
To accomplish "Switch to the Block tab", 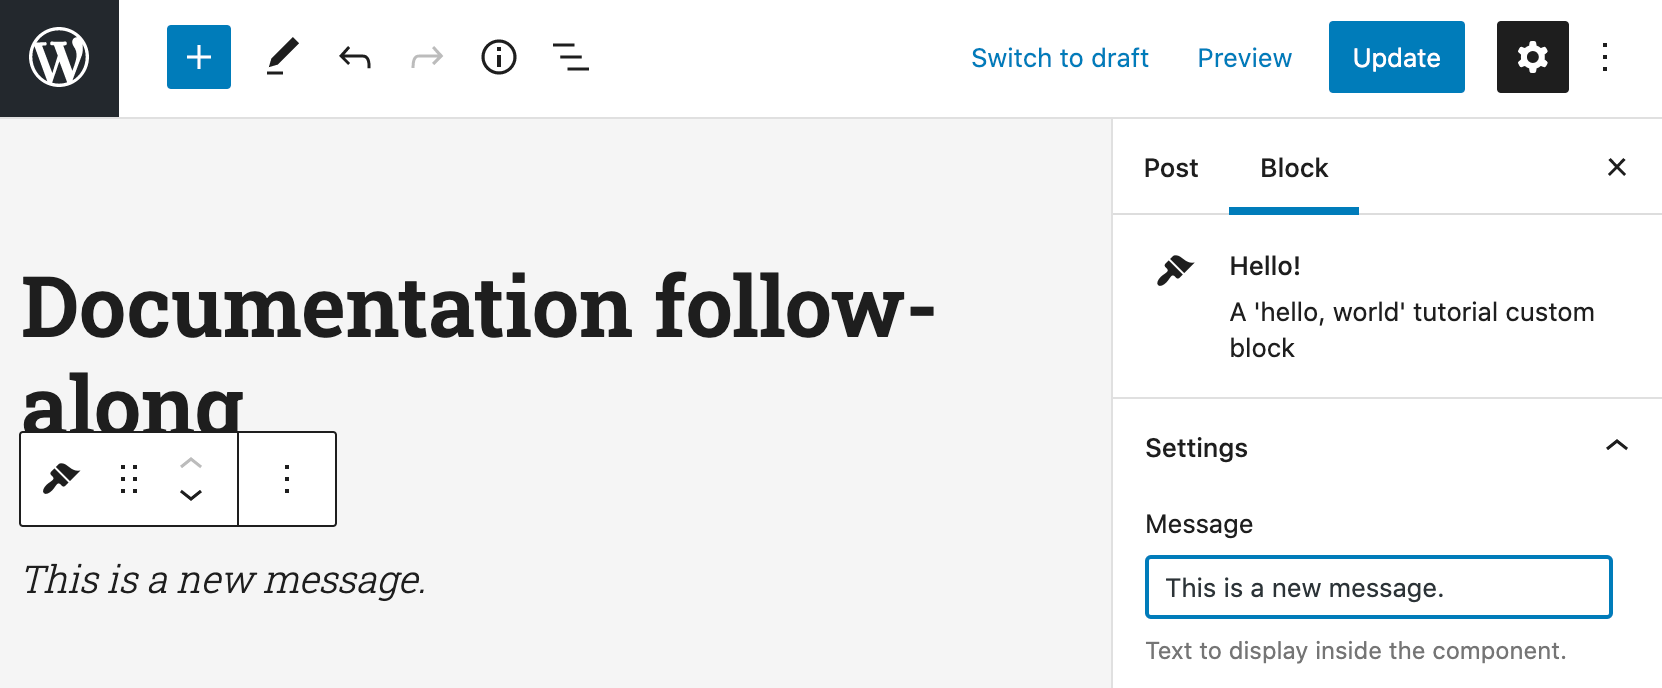I will pyautogui.click(x=1294, y=168).
